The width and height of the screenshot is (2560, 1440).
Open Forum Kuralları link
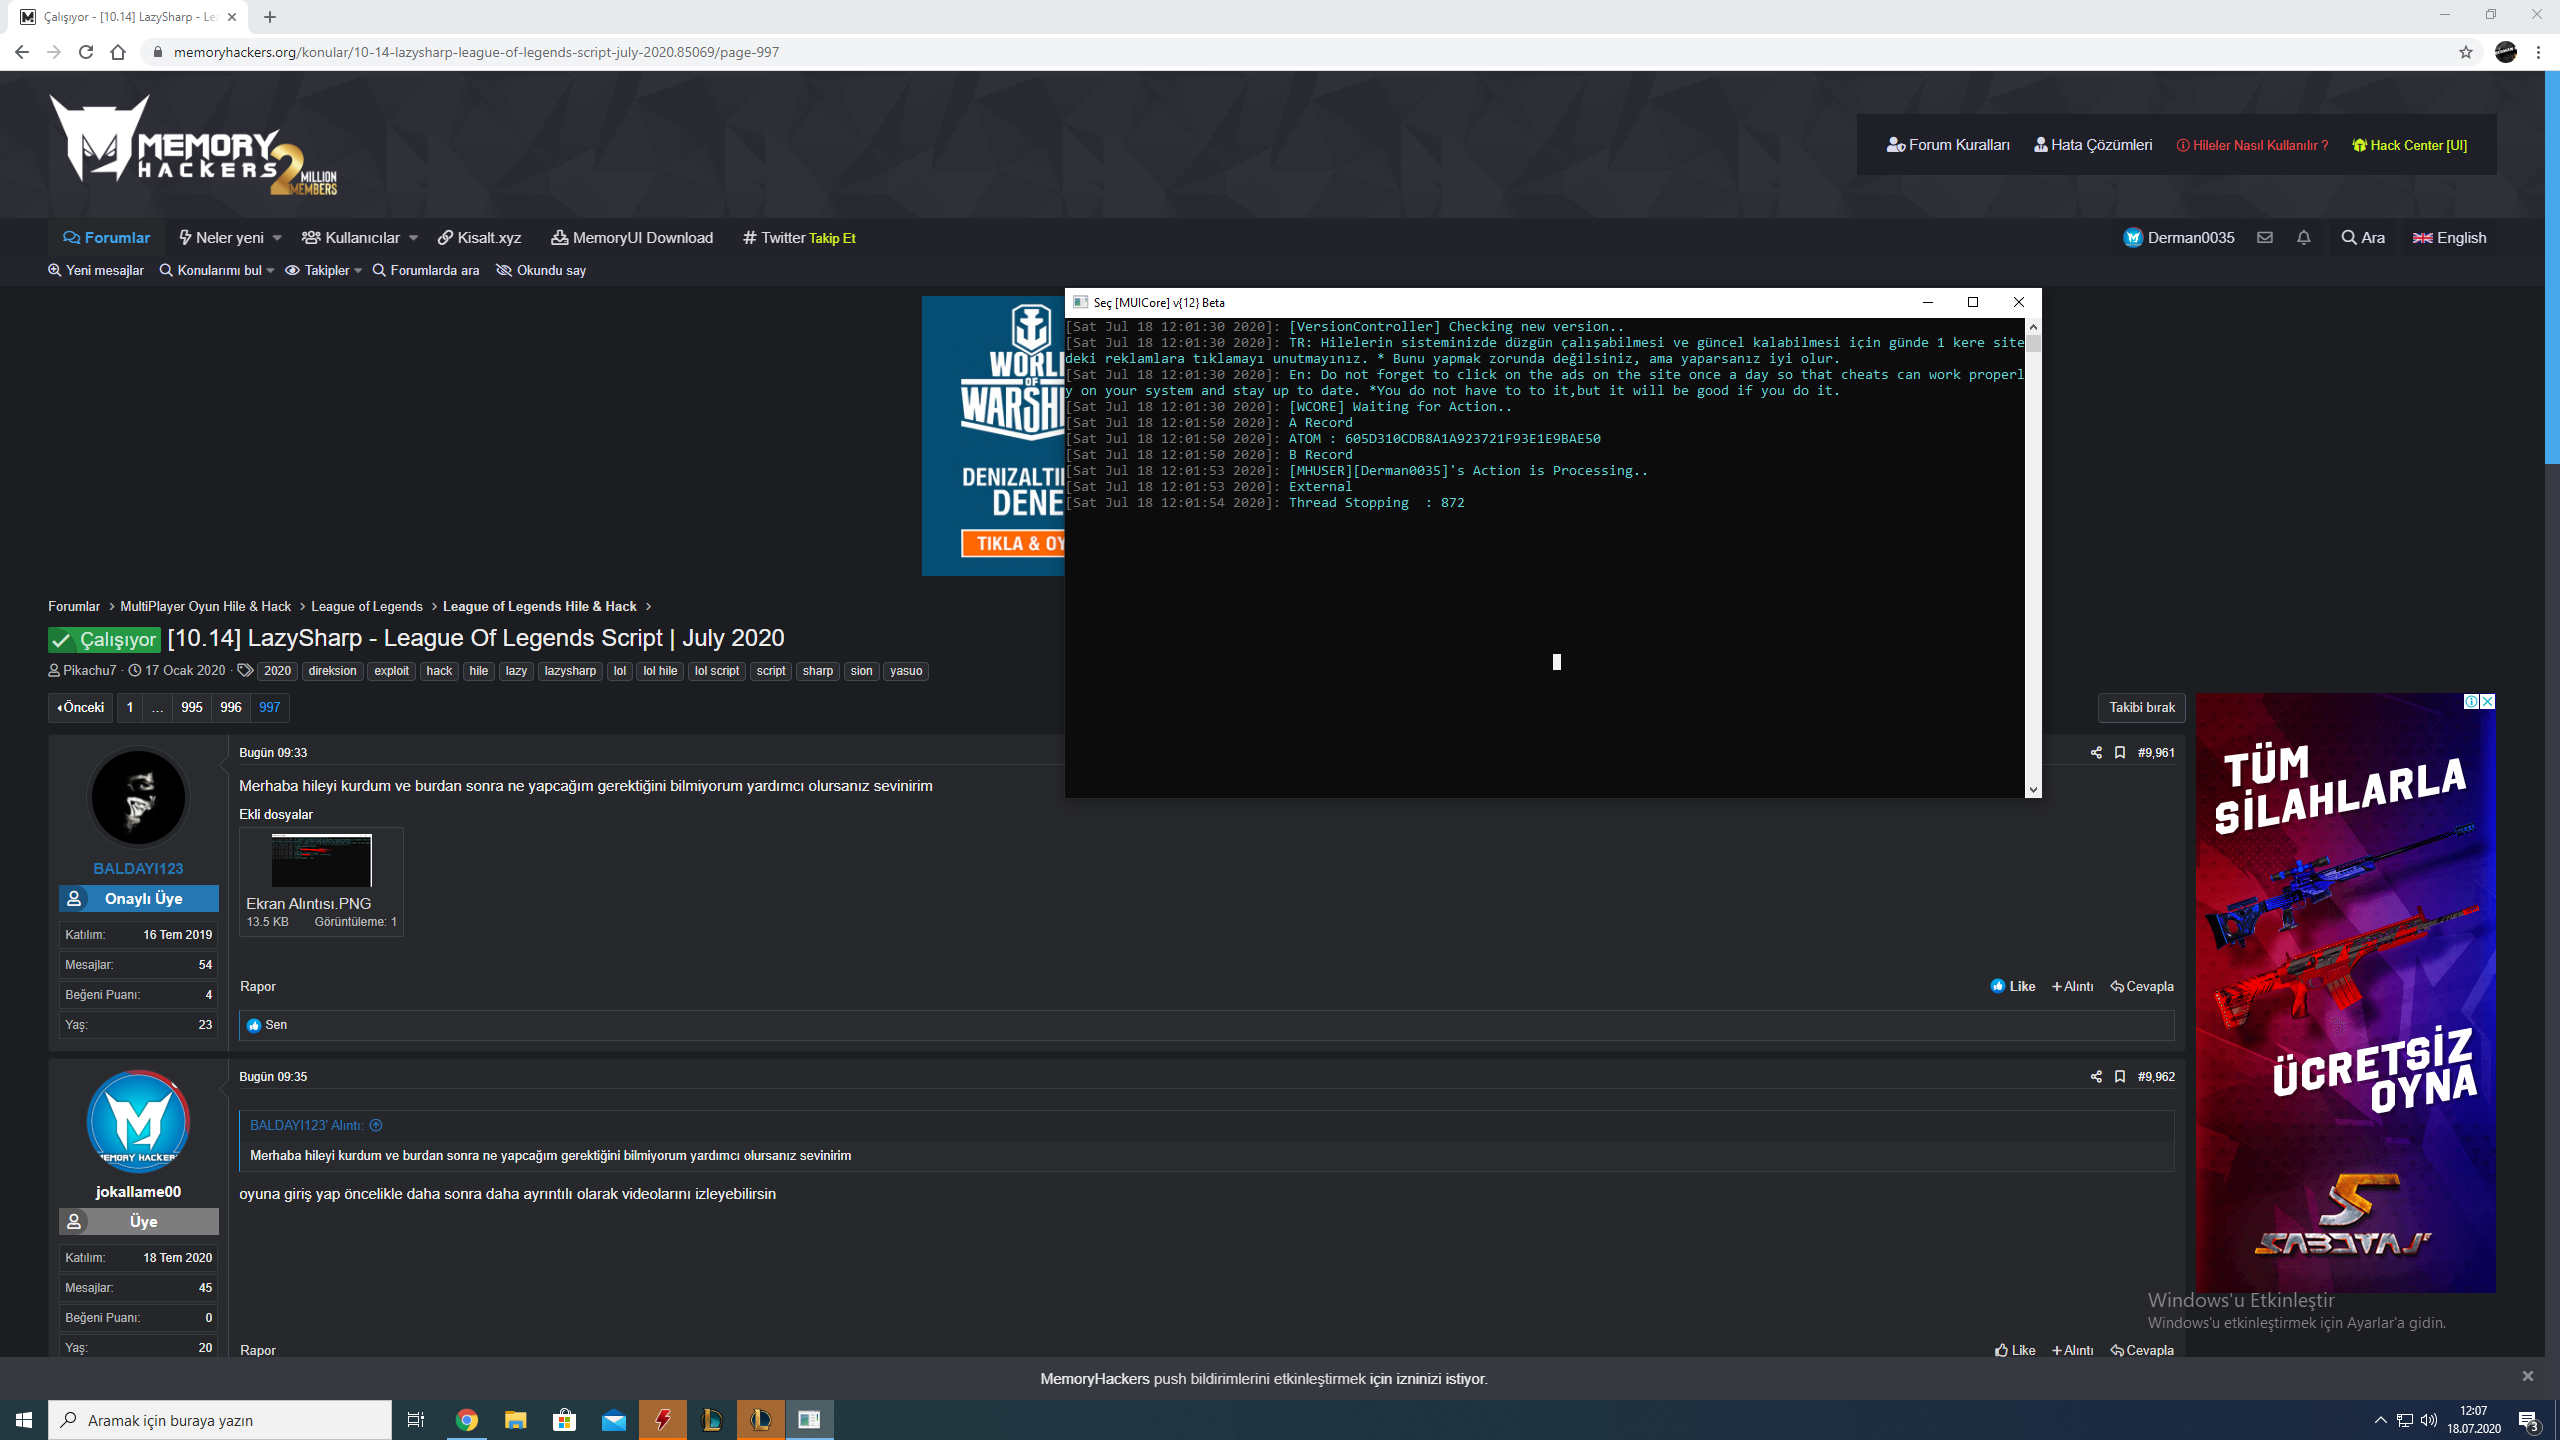pyautogui.click(x=1948, y=145)
